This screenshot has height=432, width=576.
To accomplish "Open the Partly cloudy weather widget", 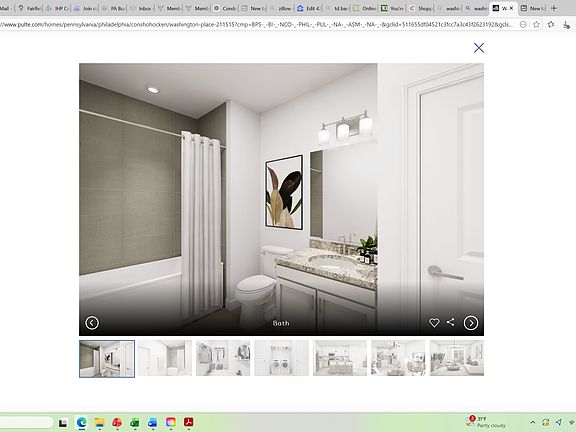I will [x=486, y=422].
